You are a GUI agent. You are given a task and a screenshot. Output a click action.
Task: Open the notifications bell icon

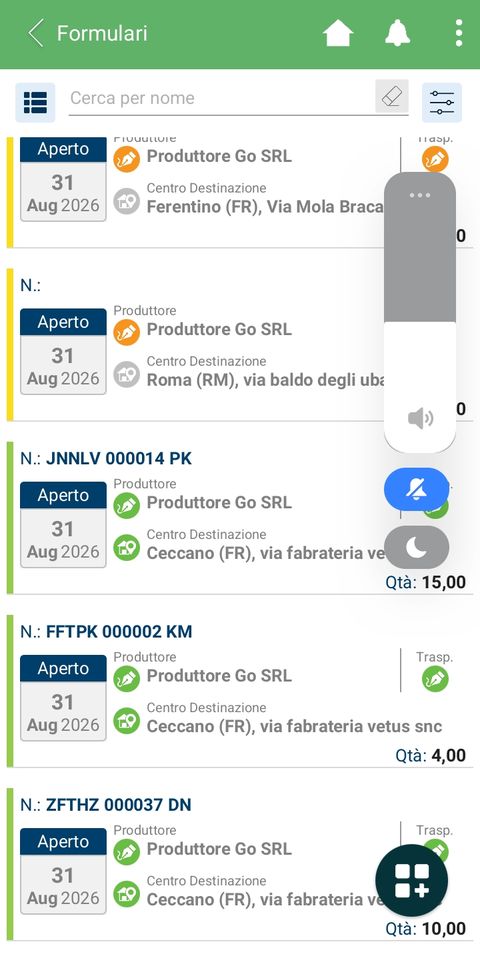(x=398, y=33)
